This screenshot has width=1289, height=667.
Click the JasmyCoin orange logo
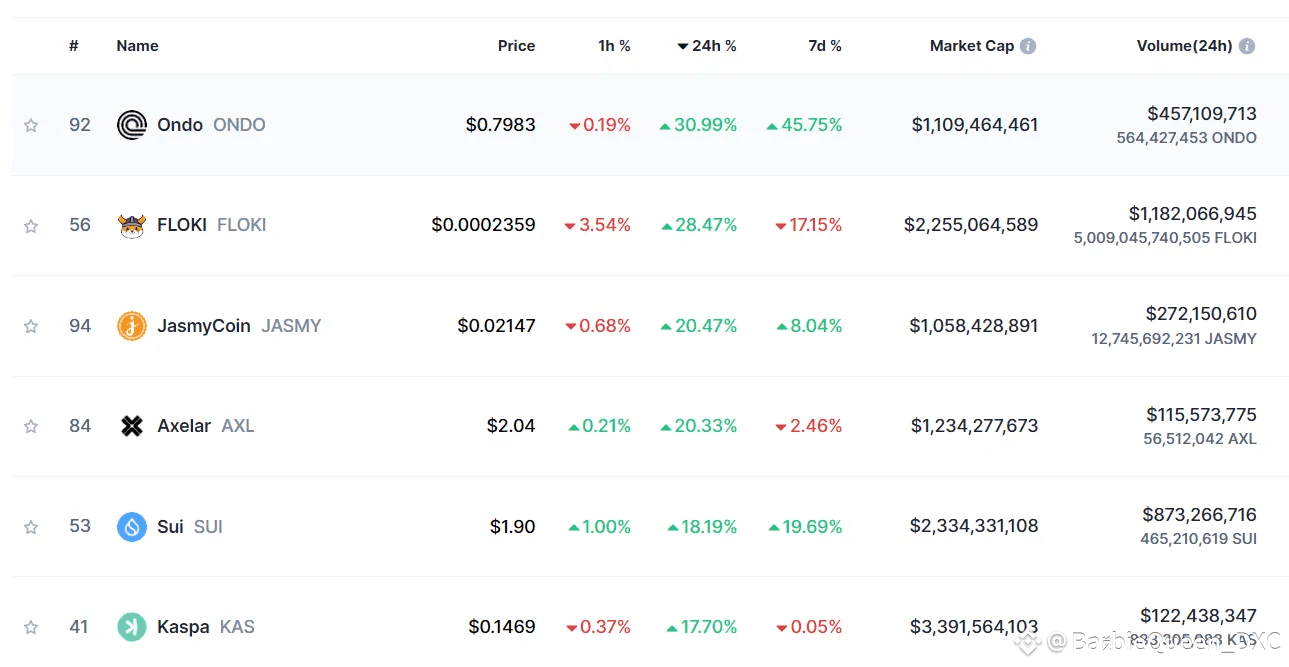click(x=132, y=326)
